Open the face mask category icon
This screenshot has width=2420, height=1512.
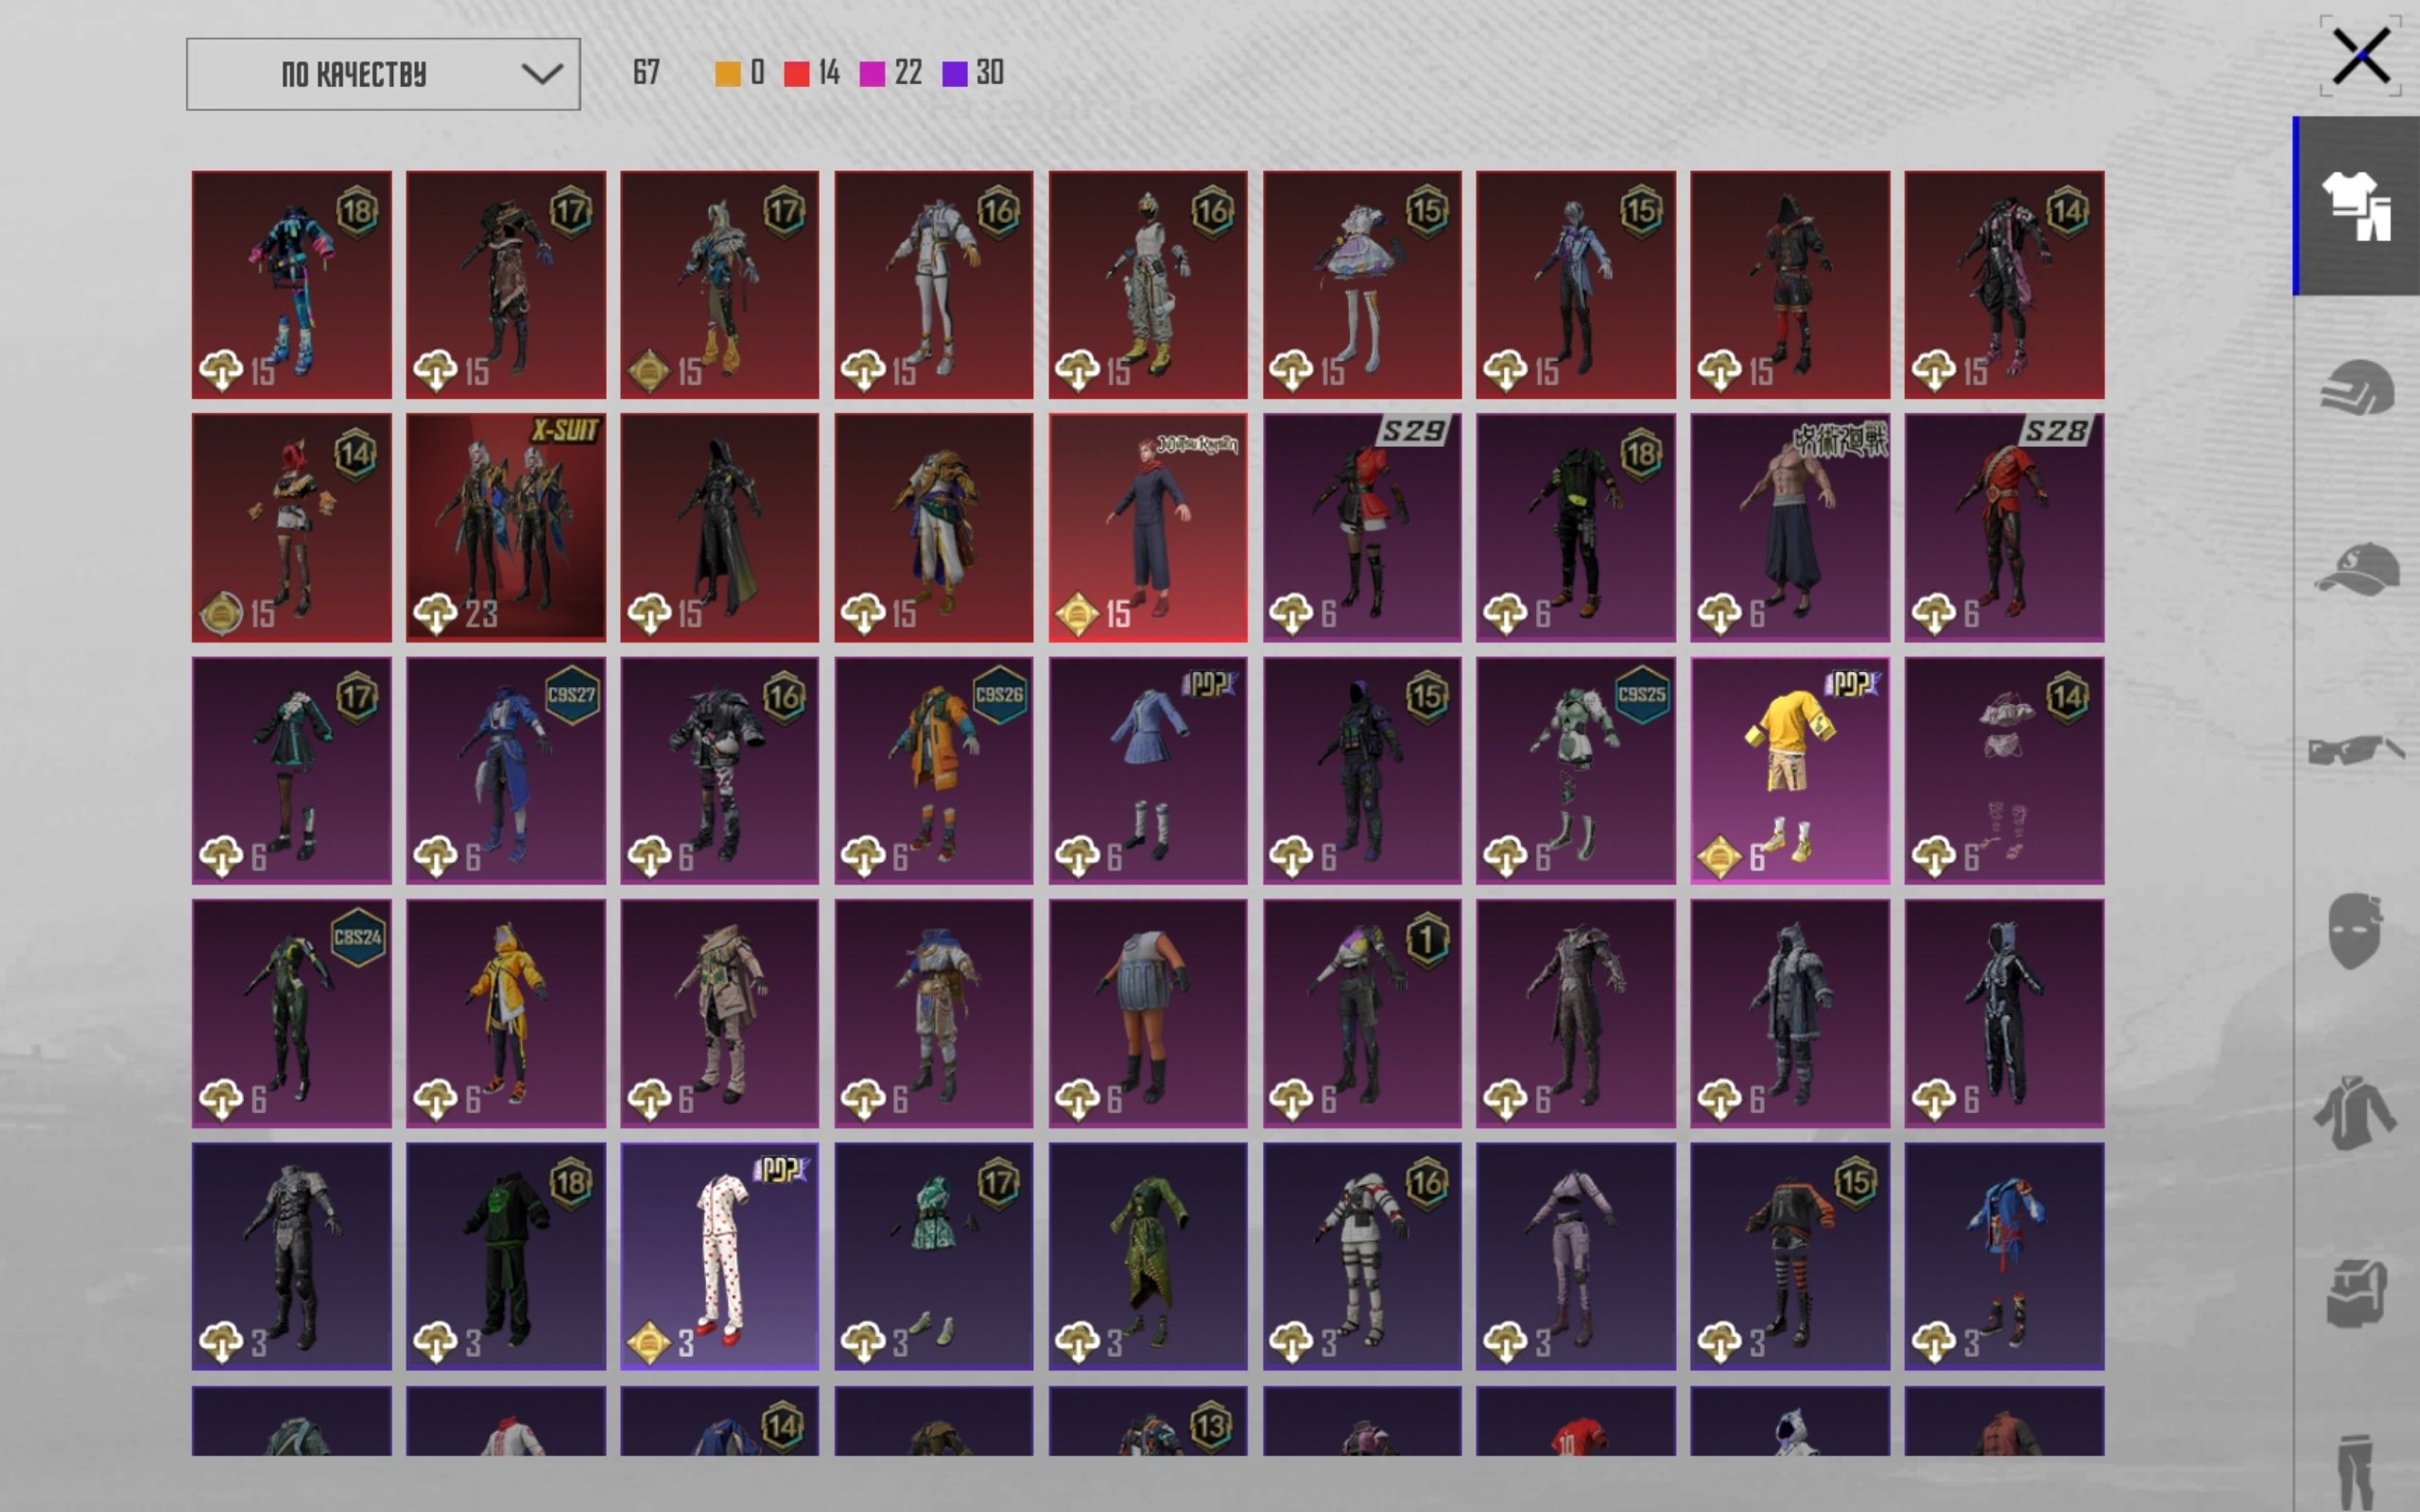(x=2355, y=931)
